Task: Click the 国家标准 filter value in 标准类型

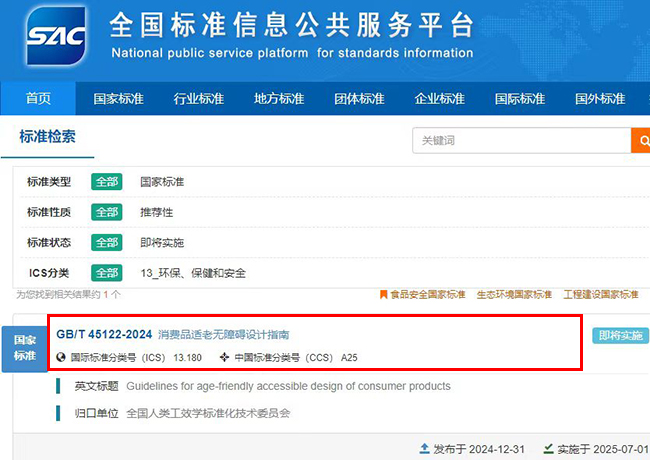Action: tap(162, 182)
